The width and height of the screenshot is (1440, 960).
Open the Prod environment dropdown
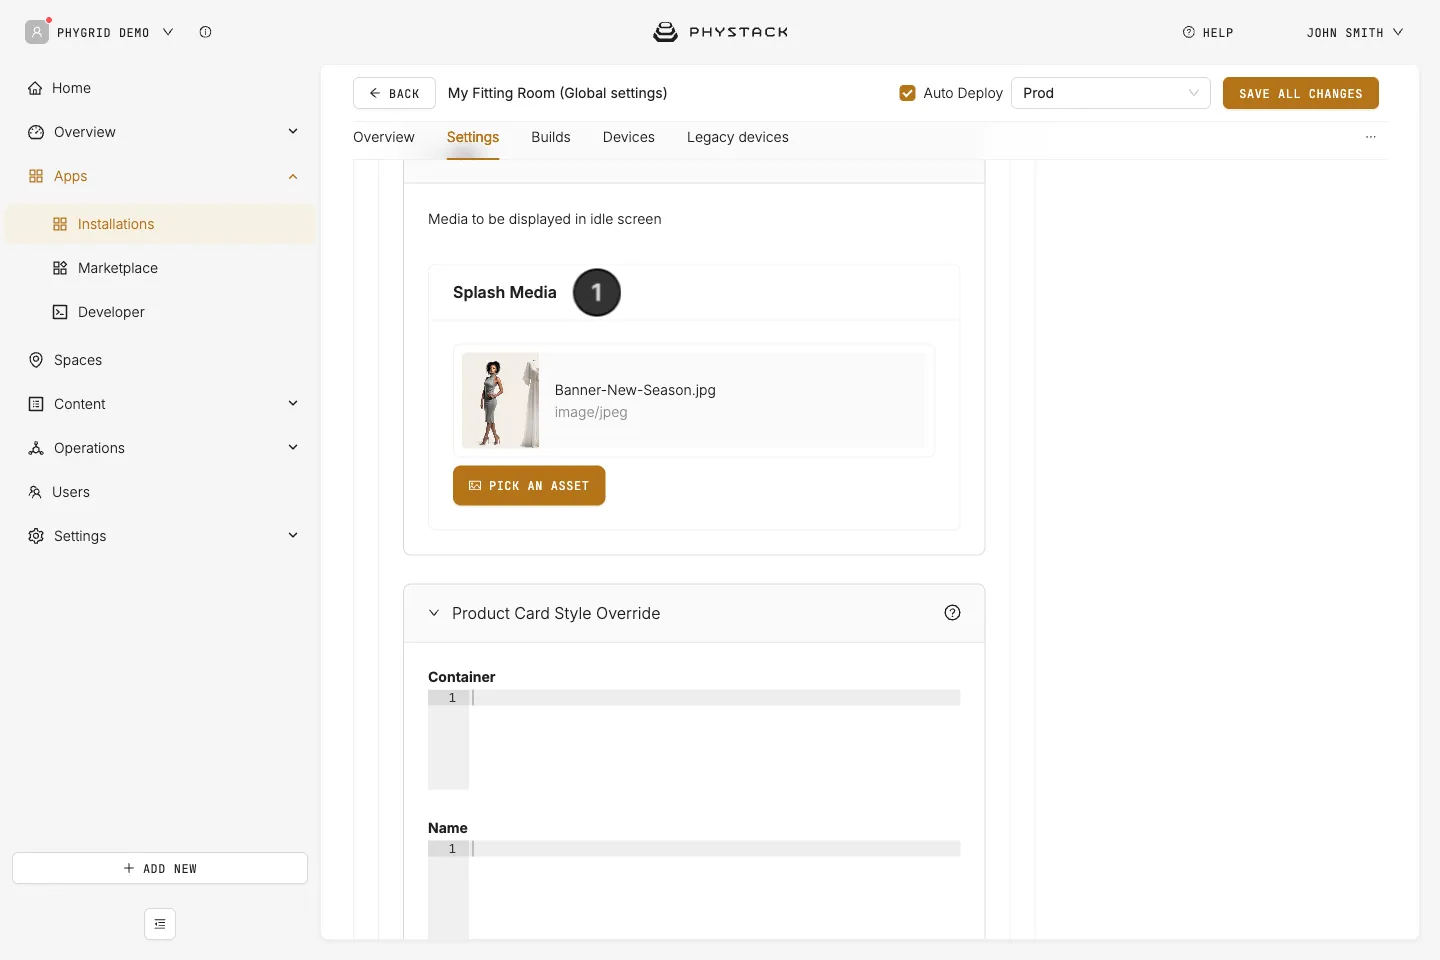pos(1111,93)
